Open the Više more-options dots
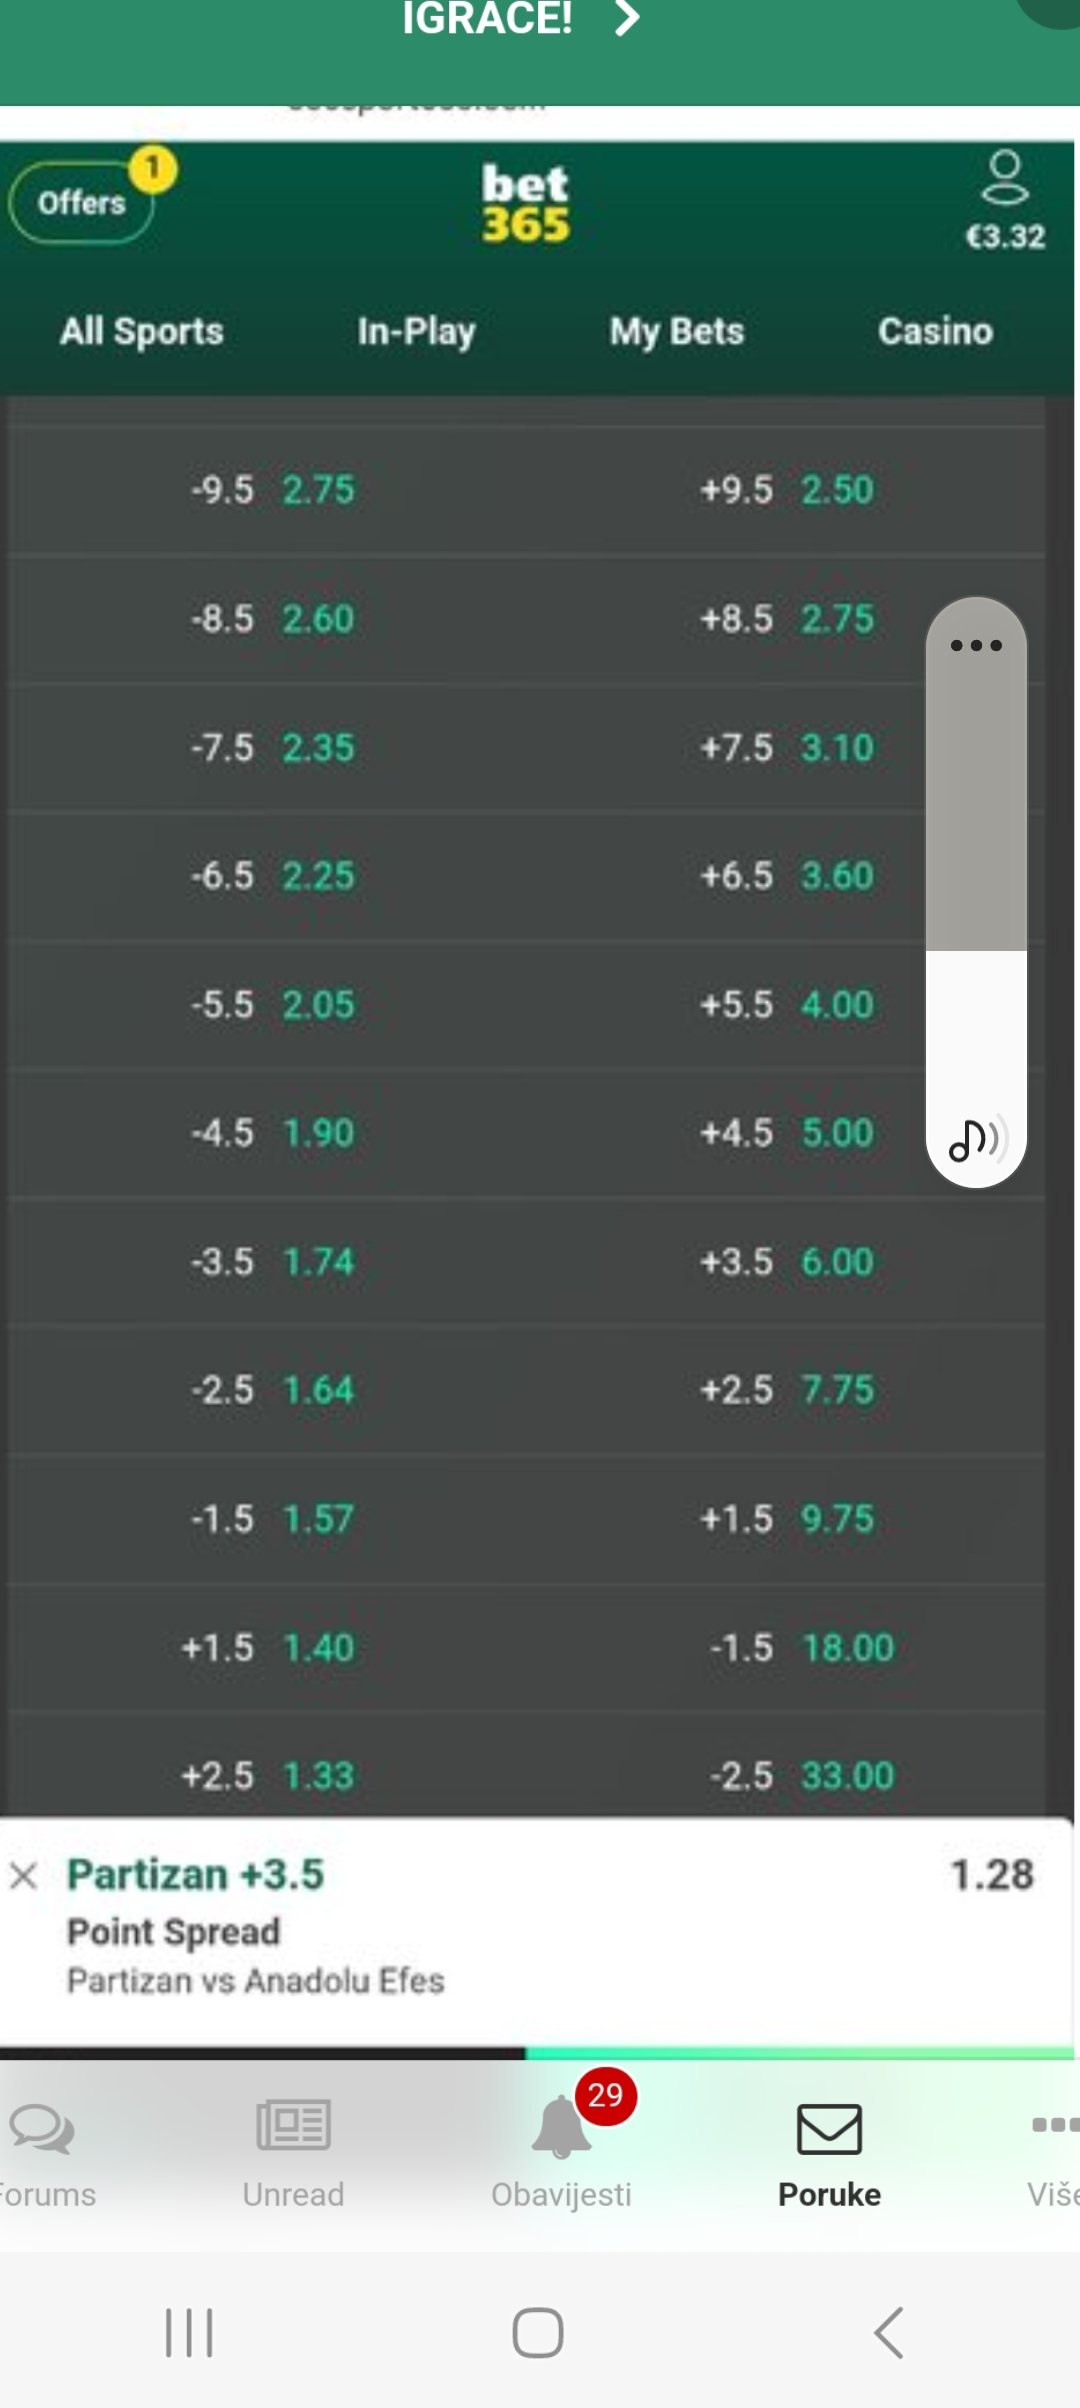The height and width of the screenshot is (2408, 1080). point(1054,2125)
